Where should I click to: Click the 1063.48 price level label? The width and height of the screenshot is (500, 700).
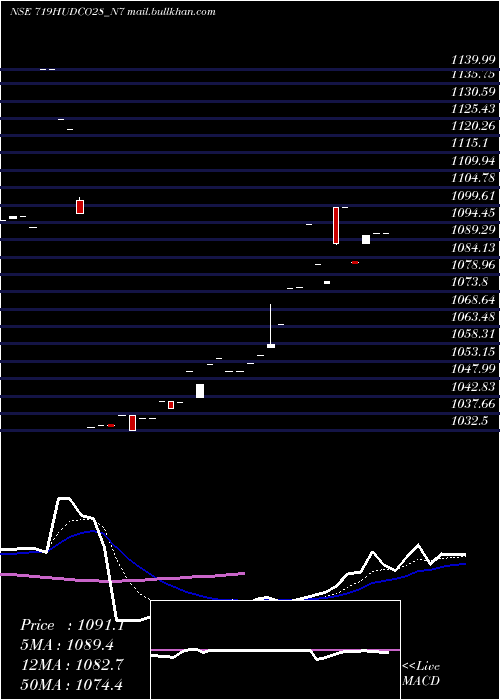click(x=473, y=317)
